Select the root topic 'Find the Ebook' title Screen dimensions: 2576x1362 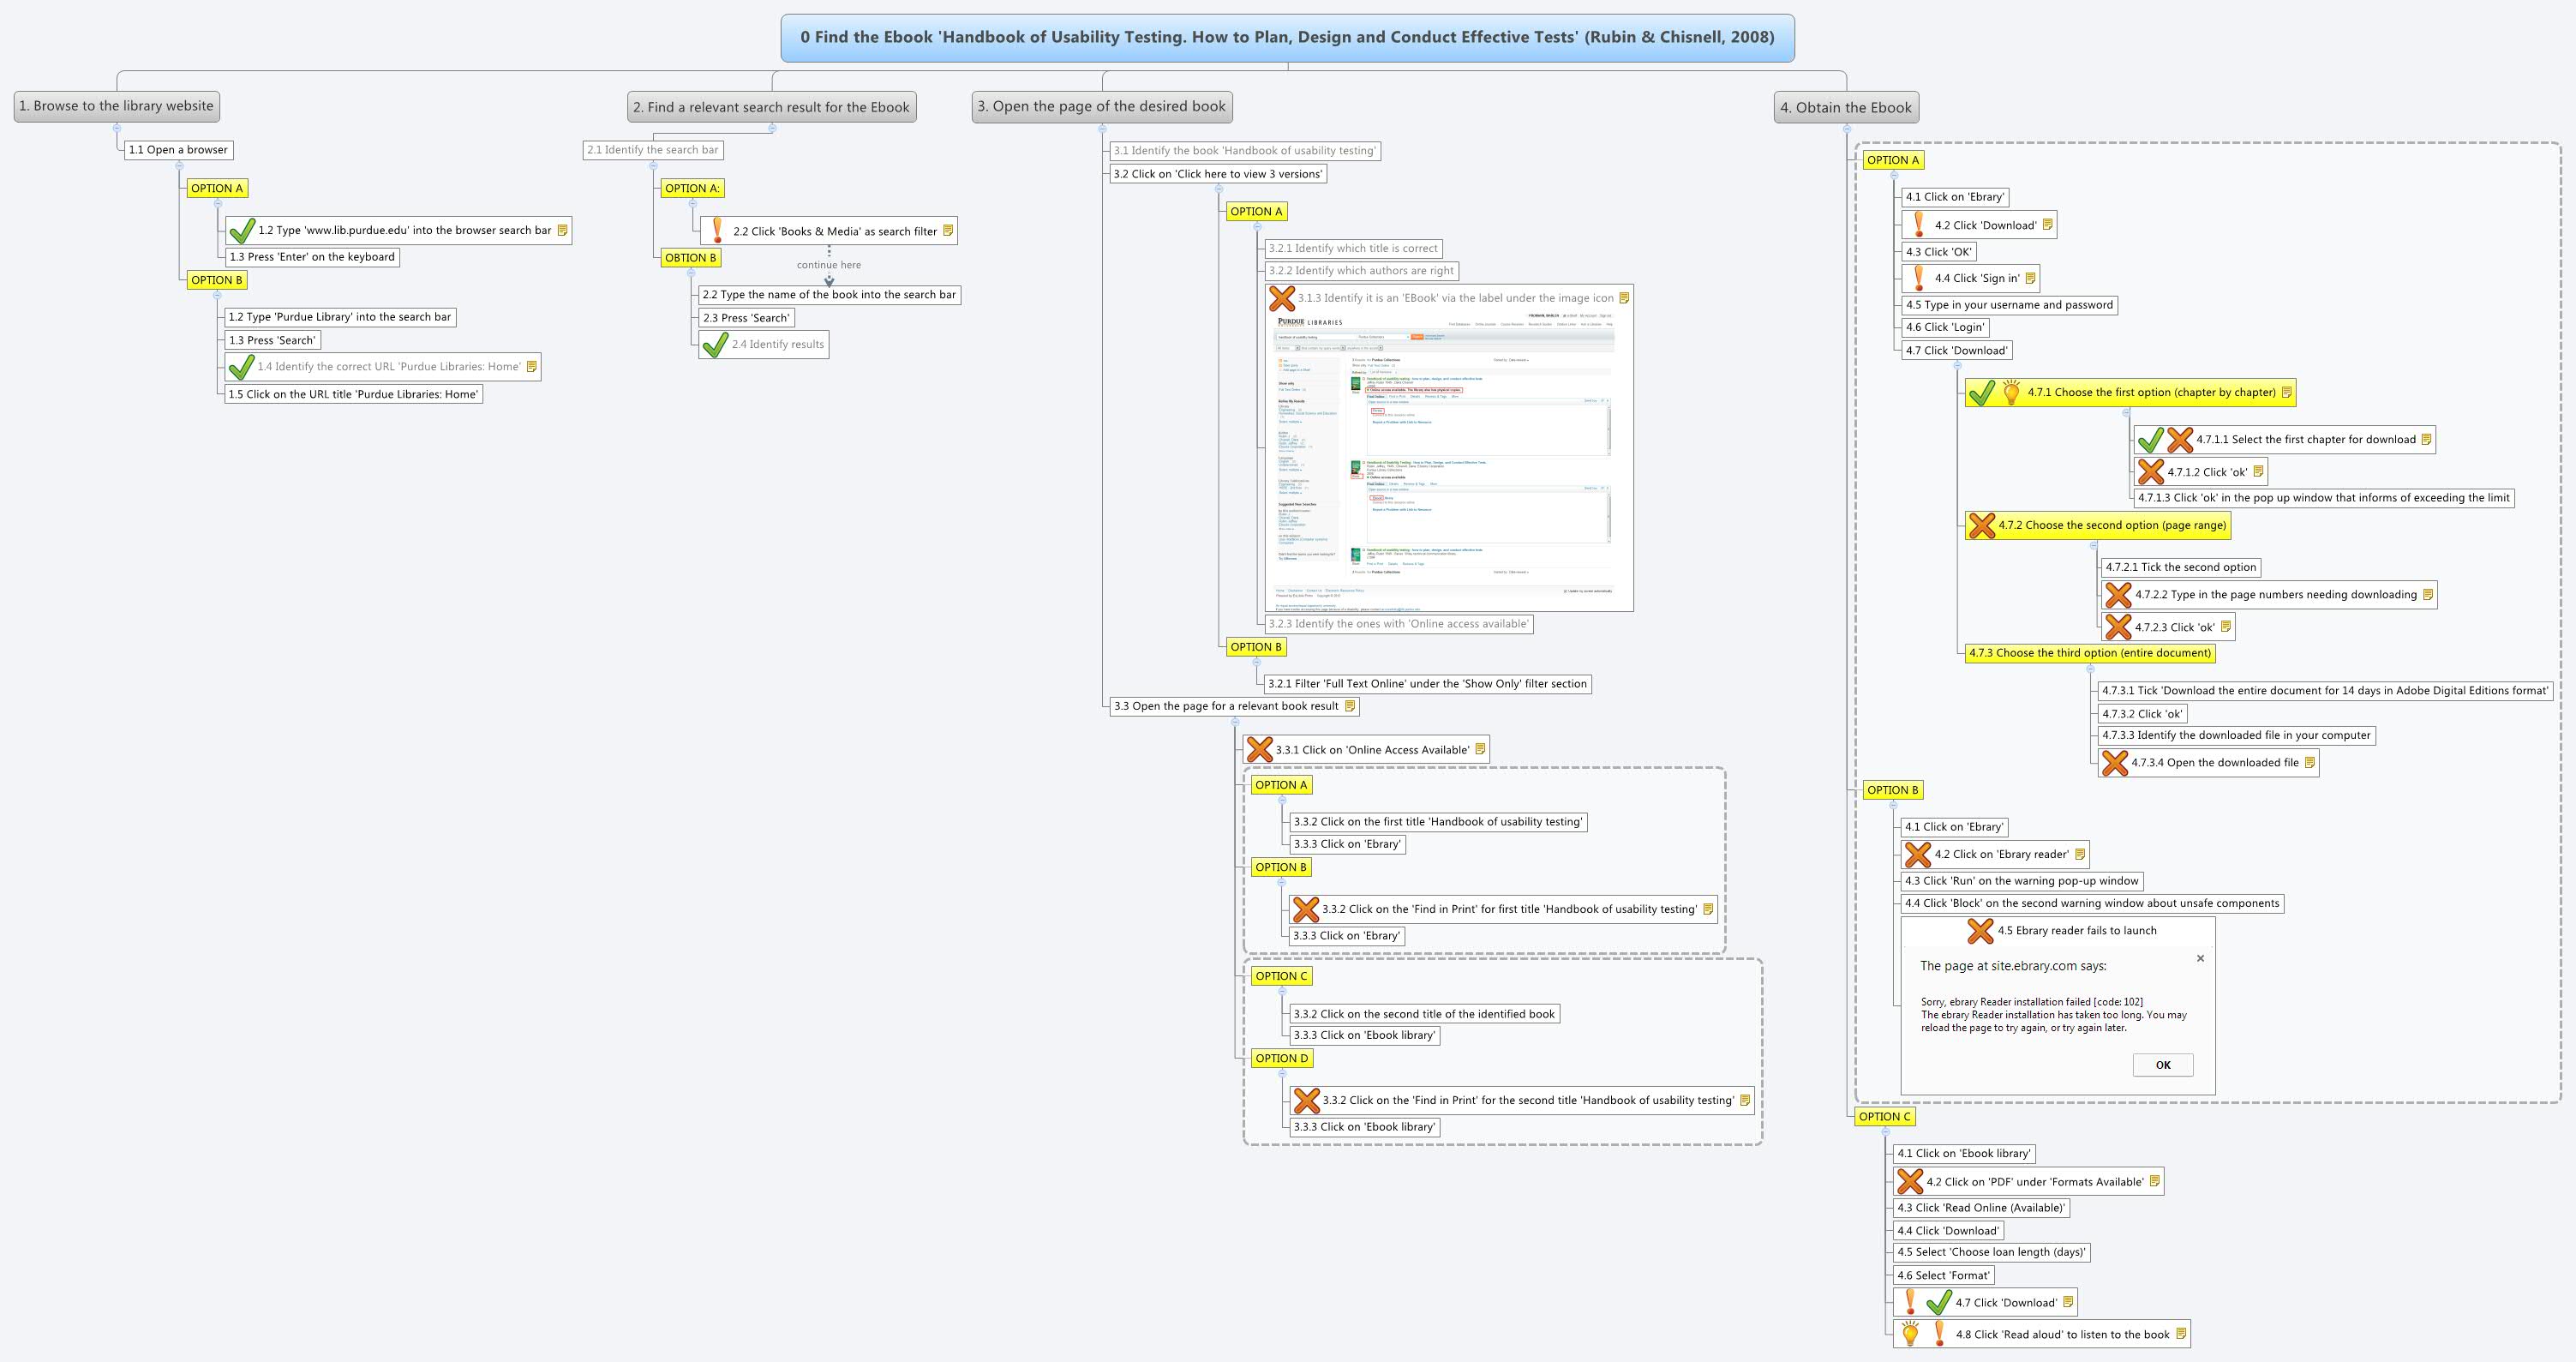pos(1287,38)
